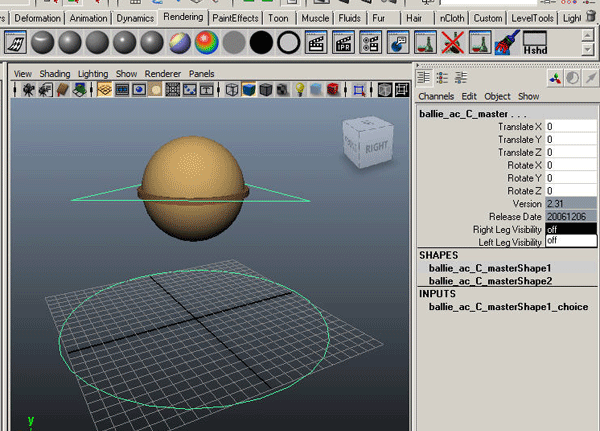The image size is (600, 431).
Task: Open the camera Bookmarks book icon
Action: click(x=62, y=90)
